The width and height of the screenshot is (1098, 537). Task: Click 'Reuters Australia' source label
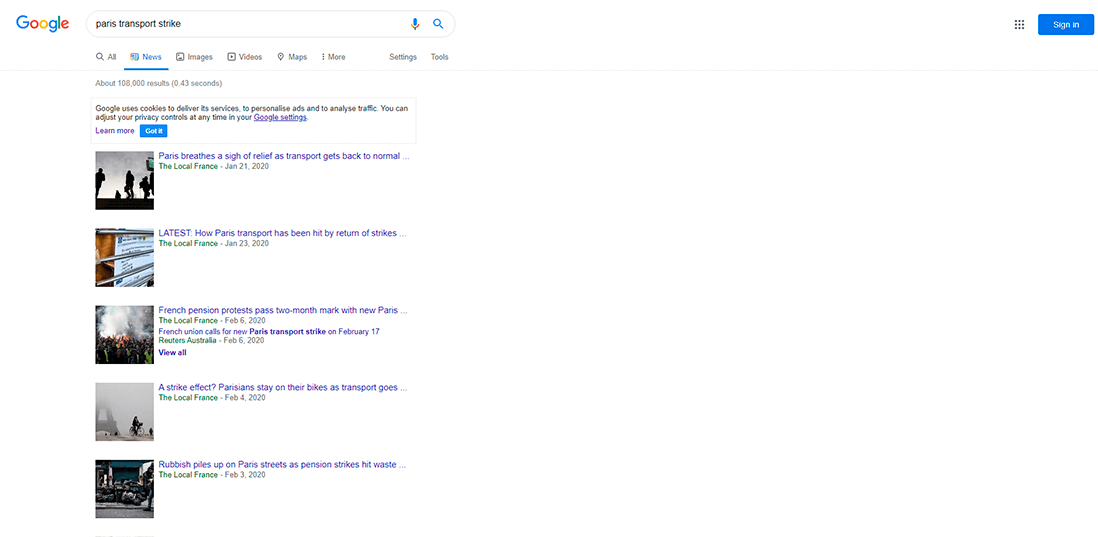[188, 340]
